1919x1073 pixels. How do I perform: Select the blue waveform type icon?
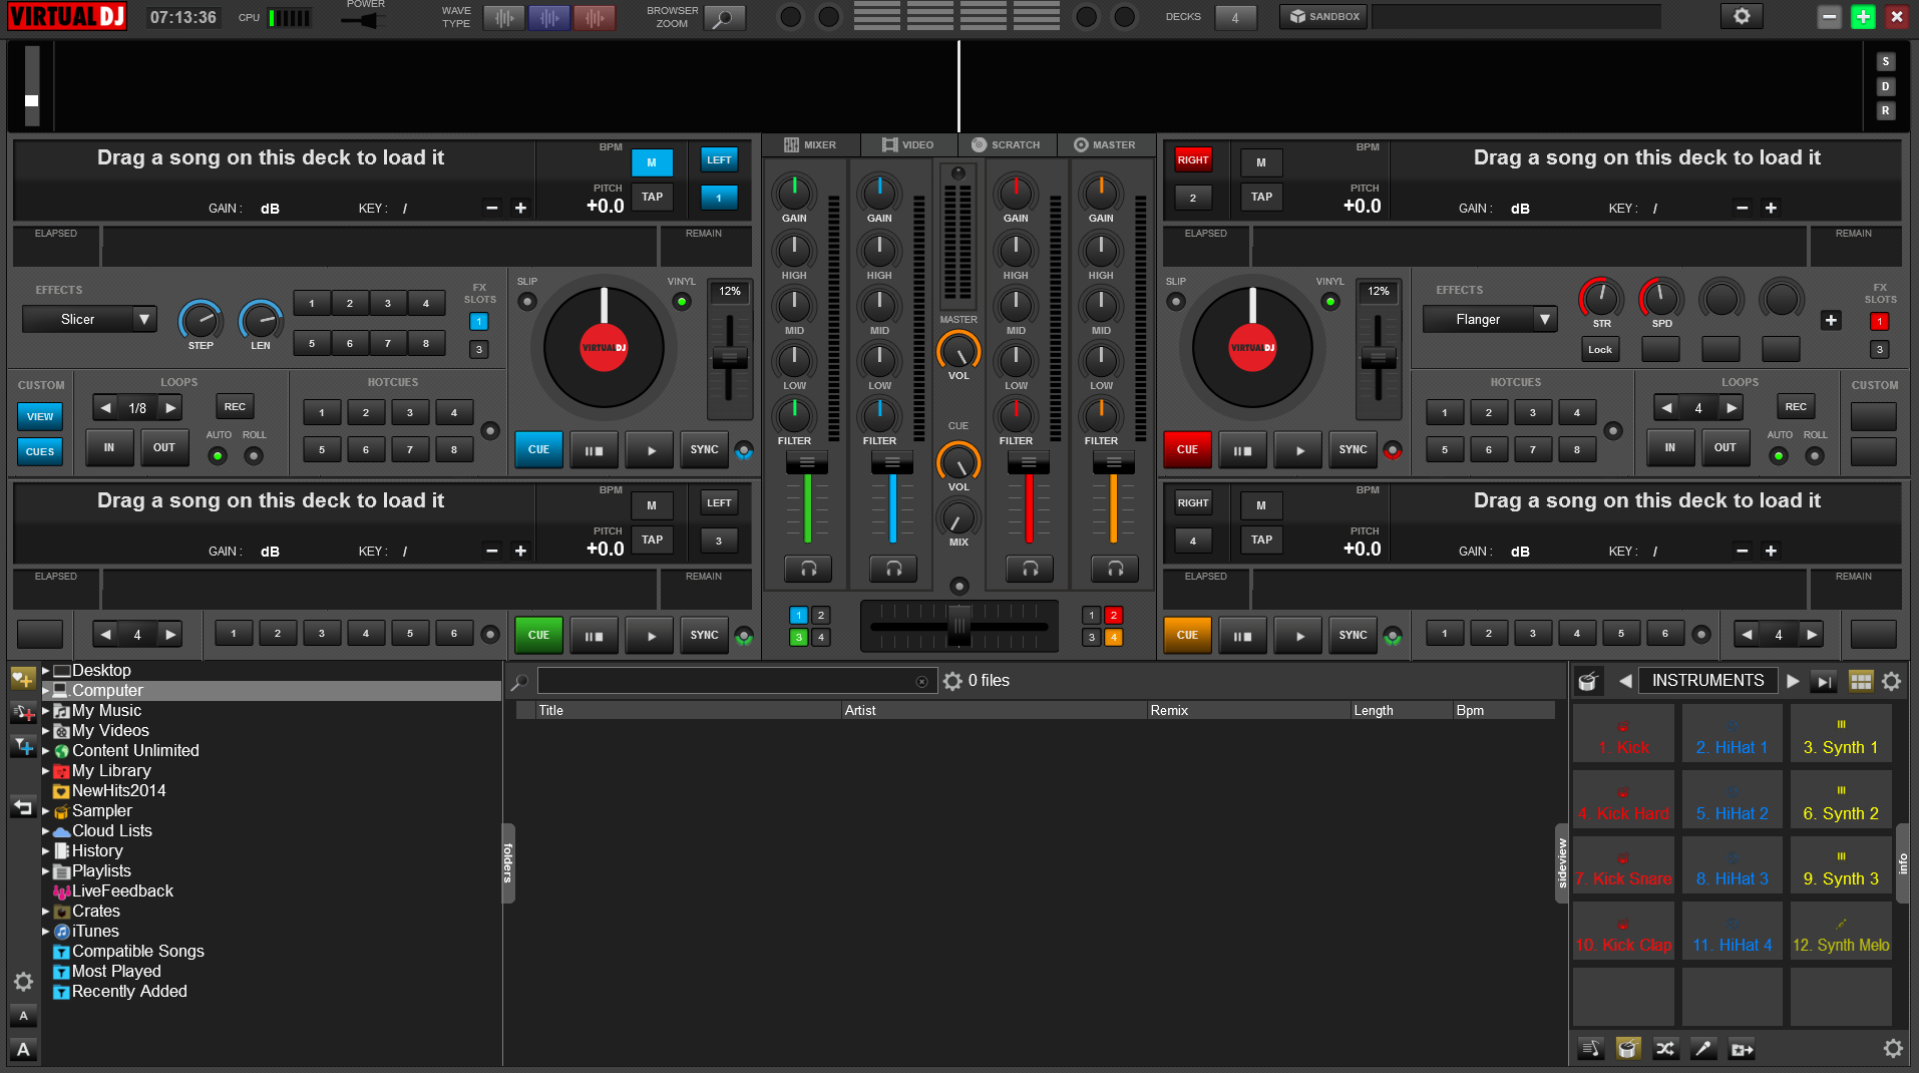point(549,17)
